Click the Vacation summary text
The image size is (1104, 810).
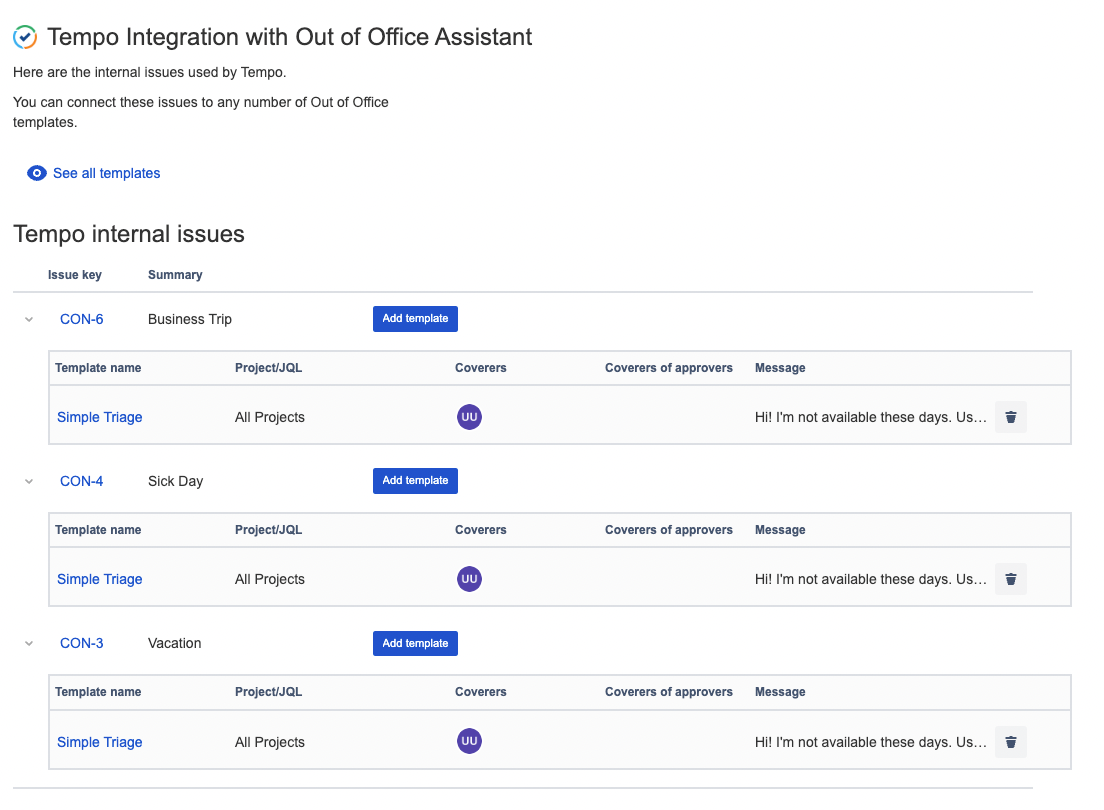(x=175, y=643)
